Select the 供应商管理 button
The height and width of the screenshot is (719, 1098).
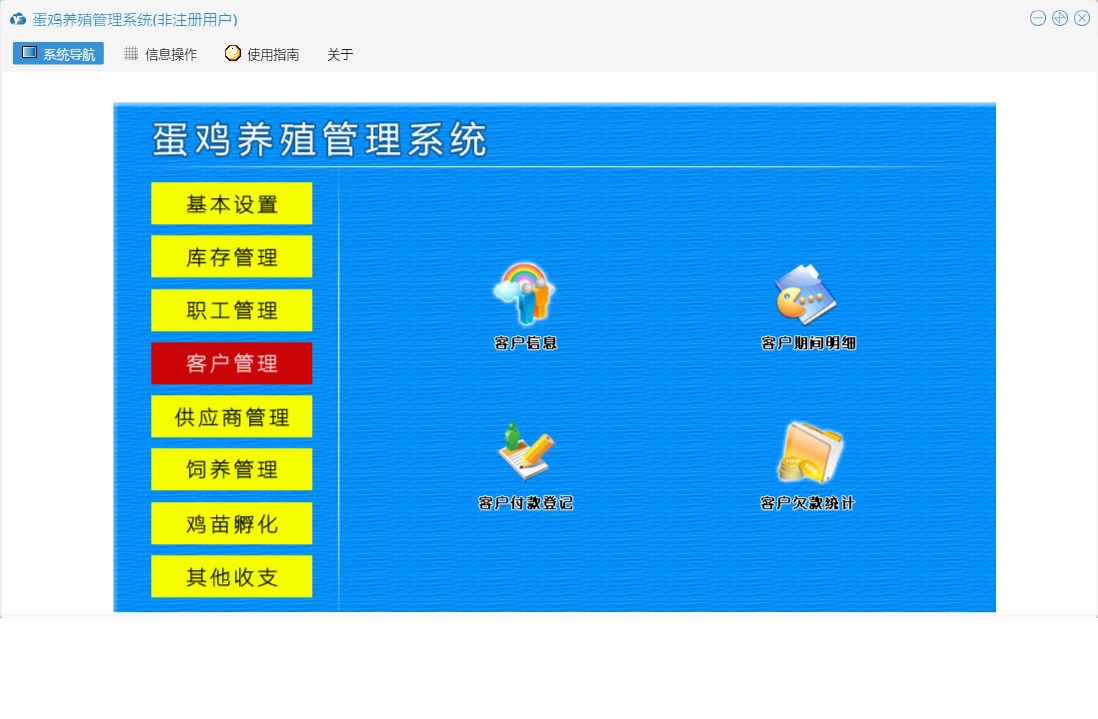pyautogui.click(x=232, y=417)
